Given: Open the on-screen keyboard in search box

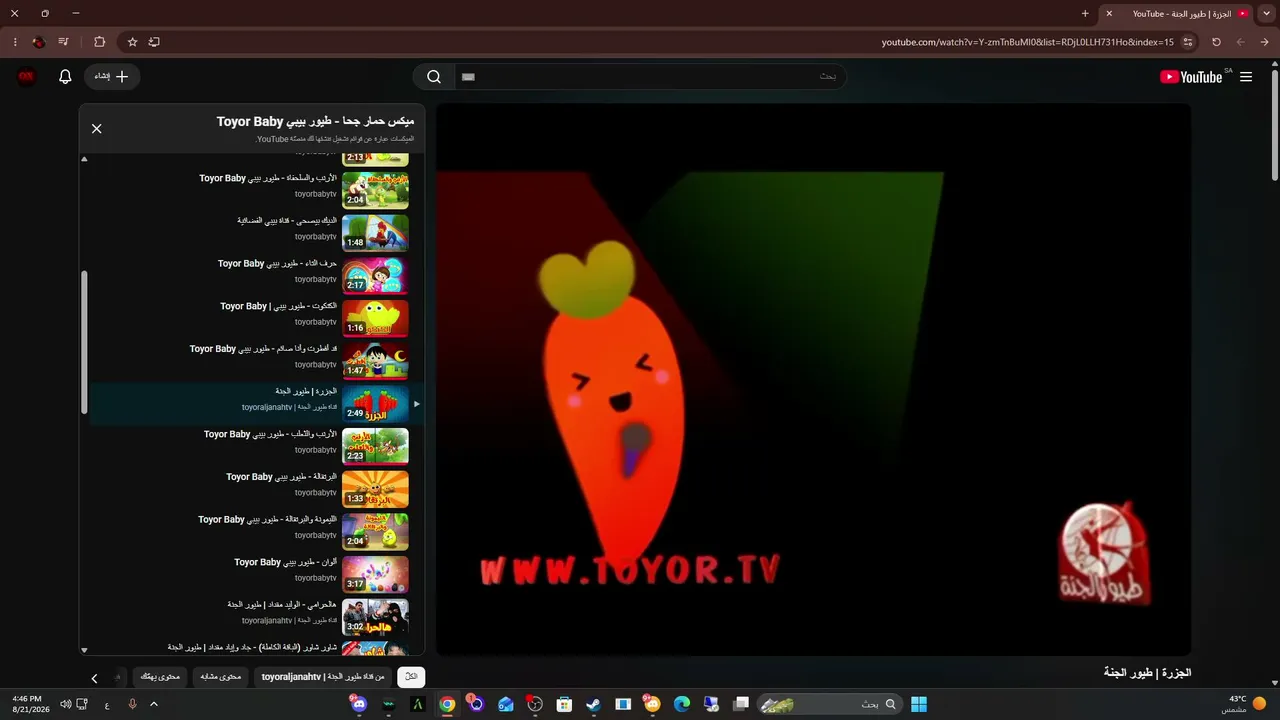Looking at the screenshot, I should 469,77.
